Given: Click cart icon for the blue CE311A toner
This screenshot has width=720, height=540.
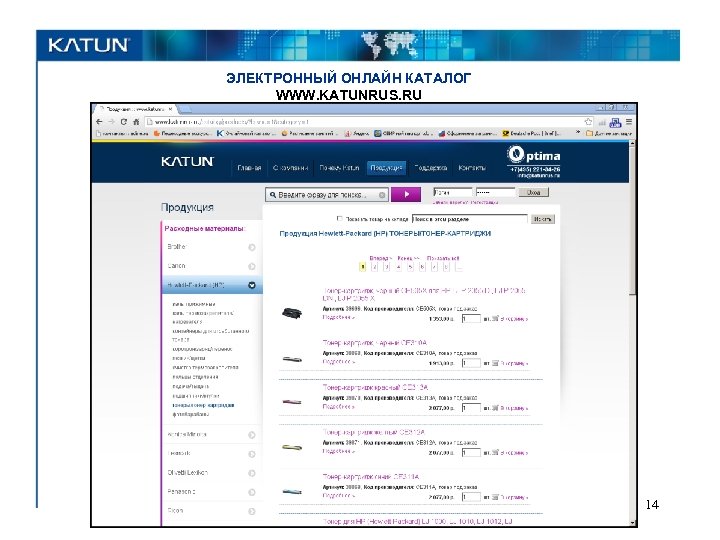Looking at the screenshot, I should coord(495,497).
